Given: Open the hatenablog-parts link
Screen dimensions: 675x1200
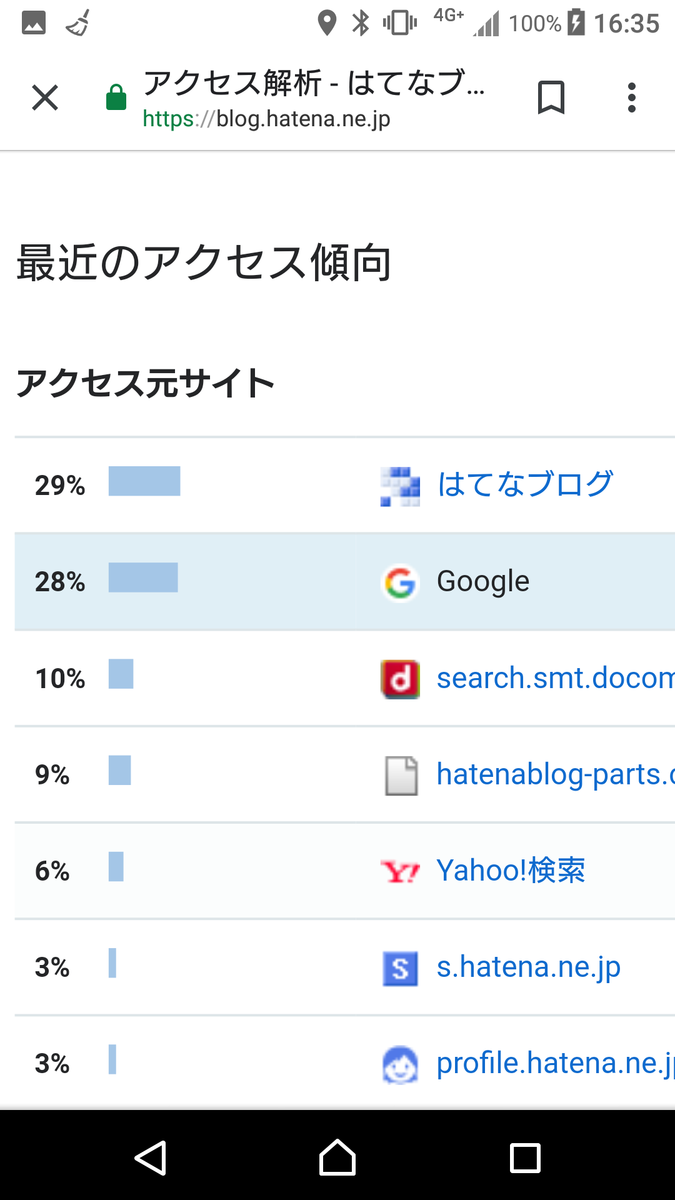Looking at the screenshot, I should pos(556,774).
